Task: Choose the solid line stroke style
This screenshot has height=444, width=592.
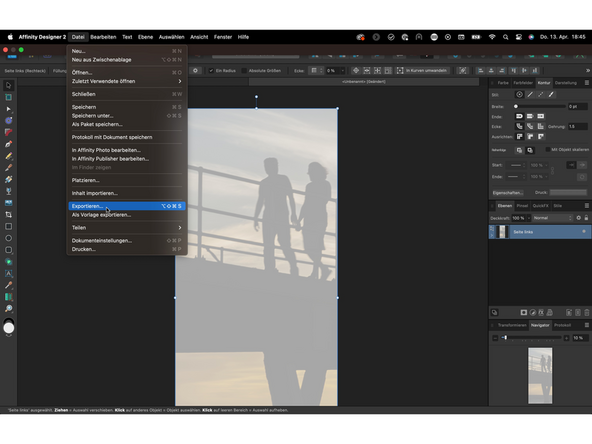Action: [x=530, y=95]
